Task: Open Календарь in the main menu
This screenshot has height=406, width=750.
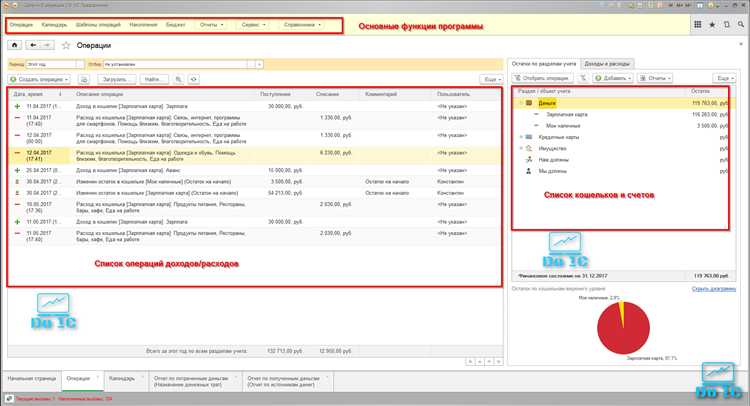Action: tap(54, 24)
